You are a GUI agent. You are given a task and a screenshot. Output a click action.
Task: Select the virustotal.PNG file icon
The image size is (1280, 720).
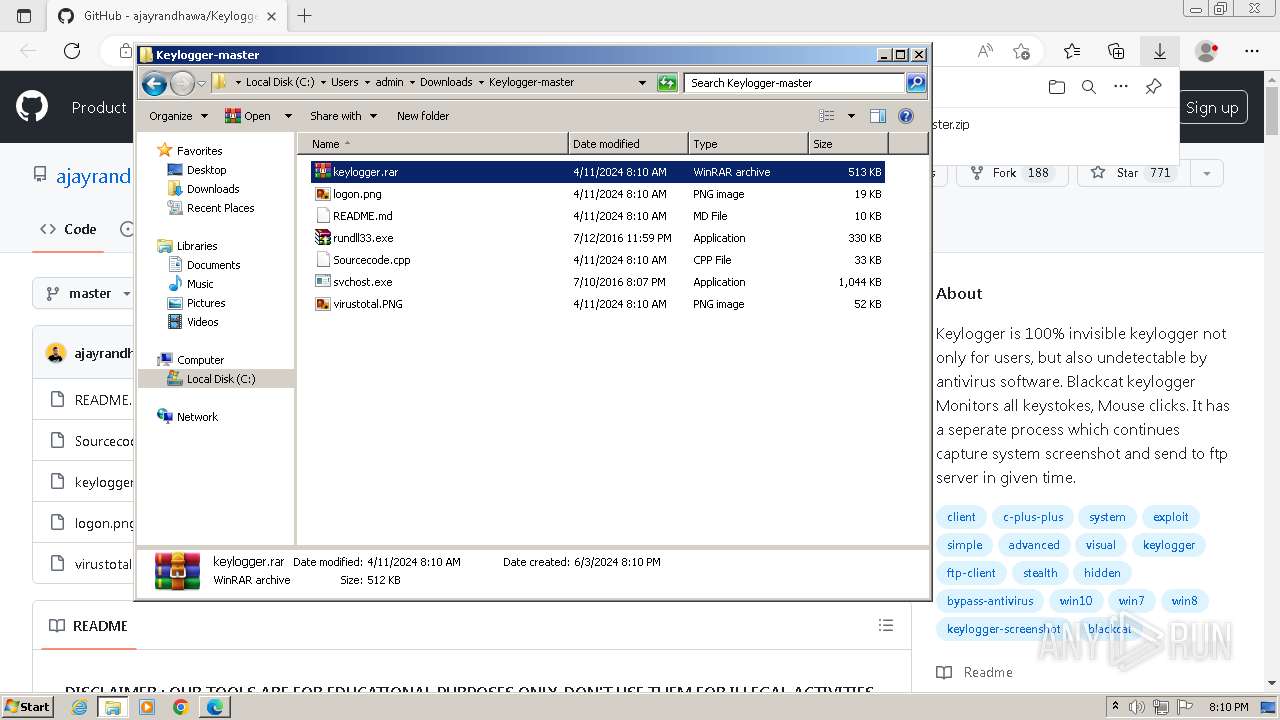pyautogui.click(x=322, y=304)
